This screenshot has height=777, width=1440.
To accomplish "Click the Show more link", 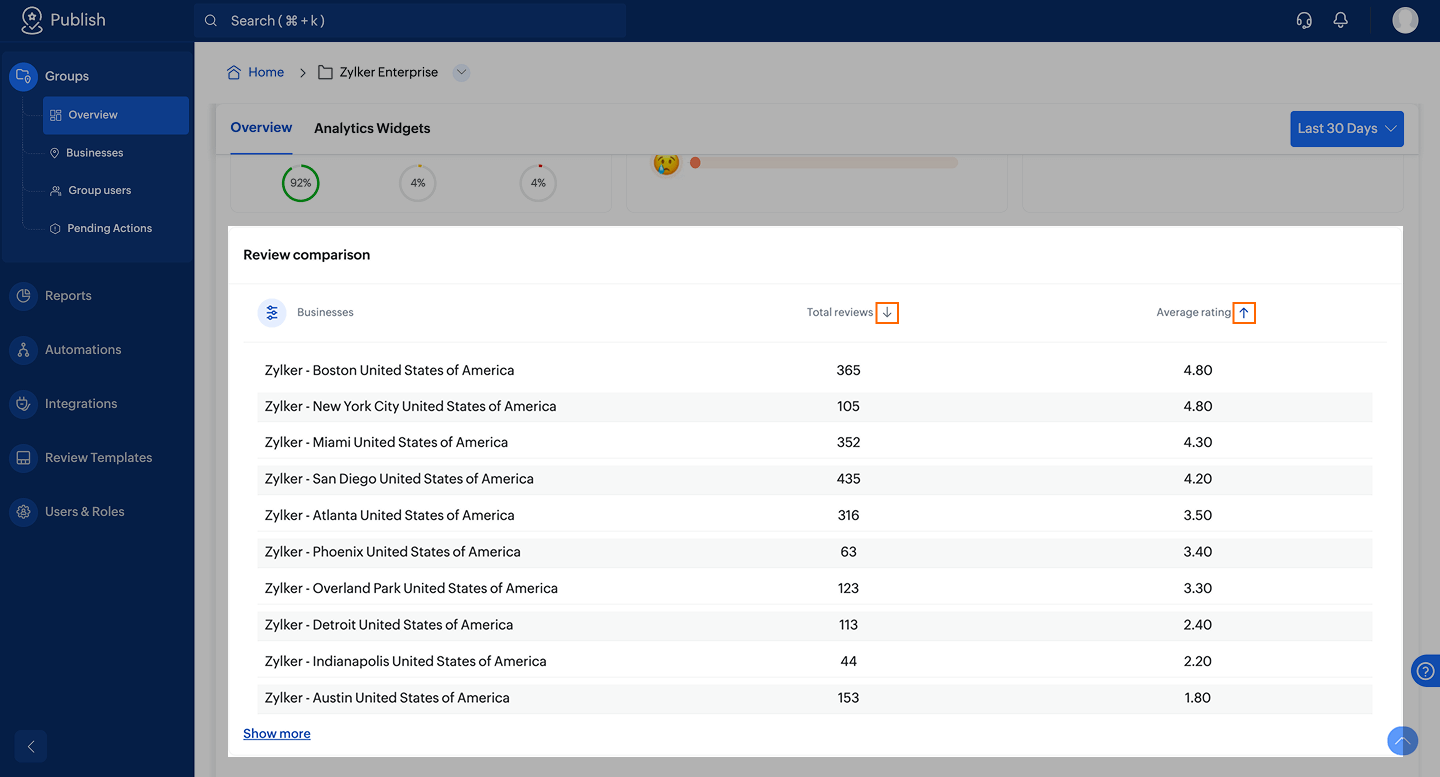I will 277,734.
